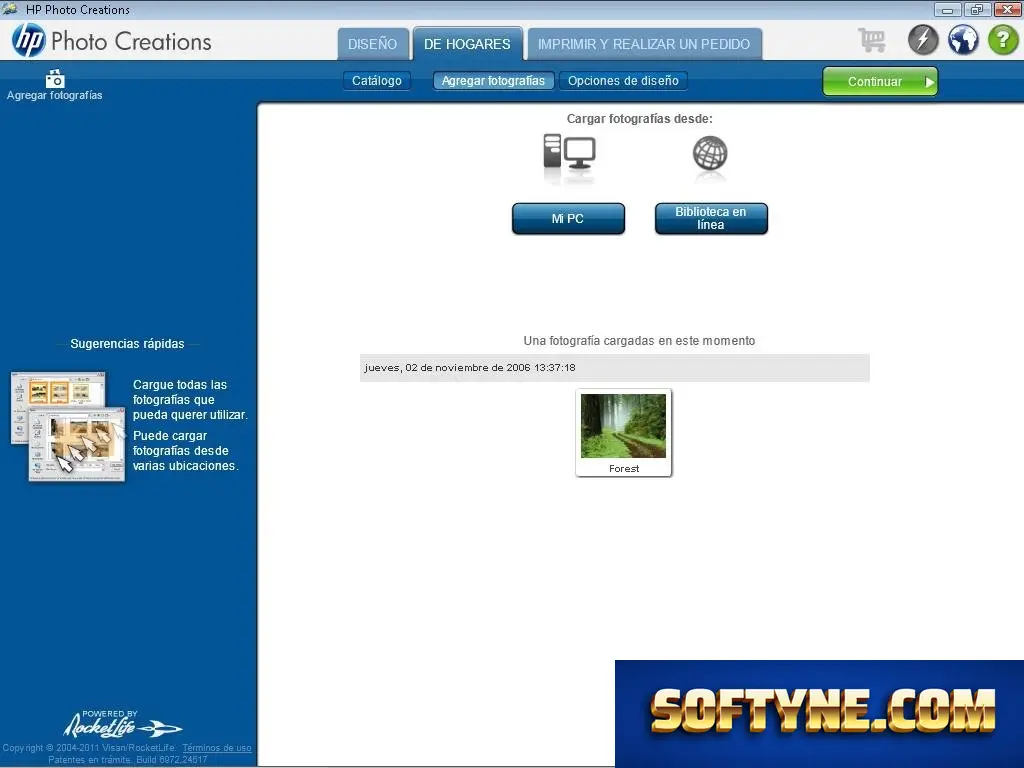
Task: Click the globe icon in header
Action: 963,40
